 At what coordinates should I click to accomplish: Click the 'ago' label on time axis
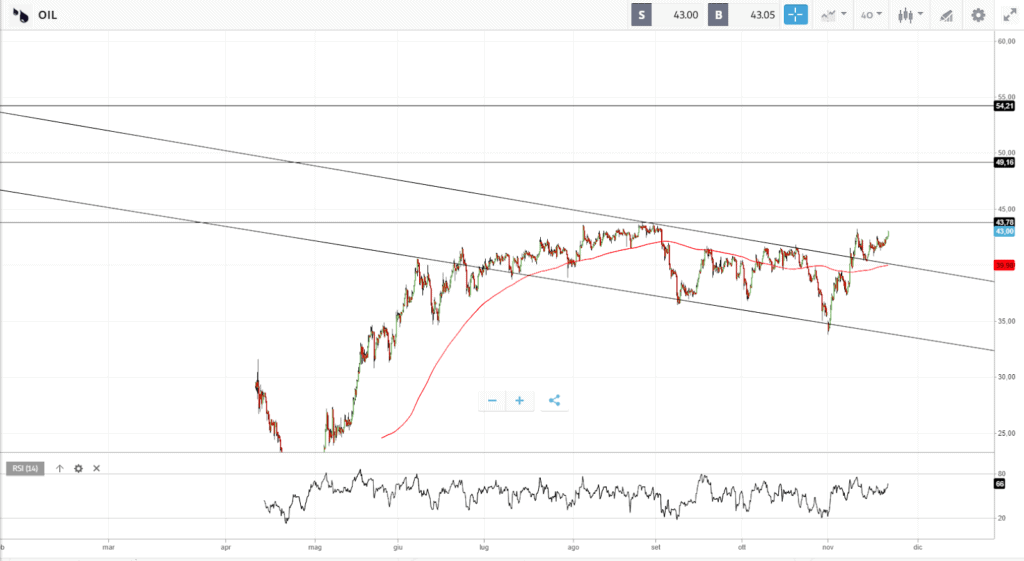[573, 547]
